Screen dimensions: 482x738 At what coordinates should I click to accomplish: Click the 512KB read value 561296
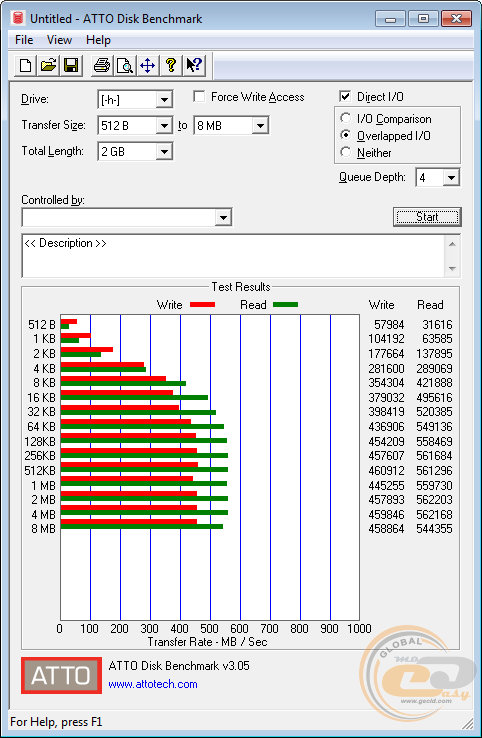[434, 471]
